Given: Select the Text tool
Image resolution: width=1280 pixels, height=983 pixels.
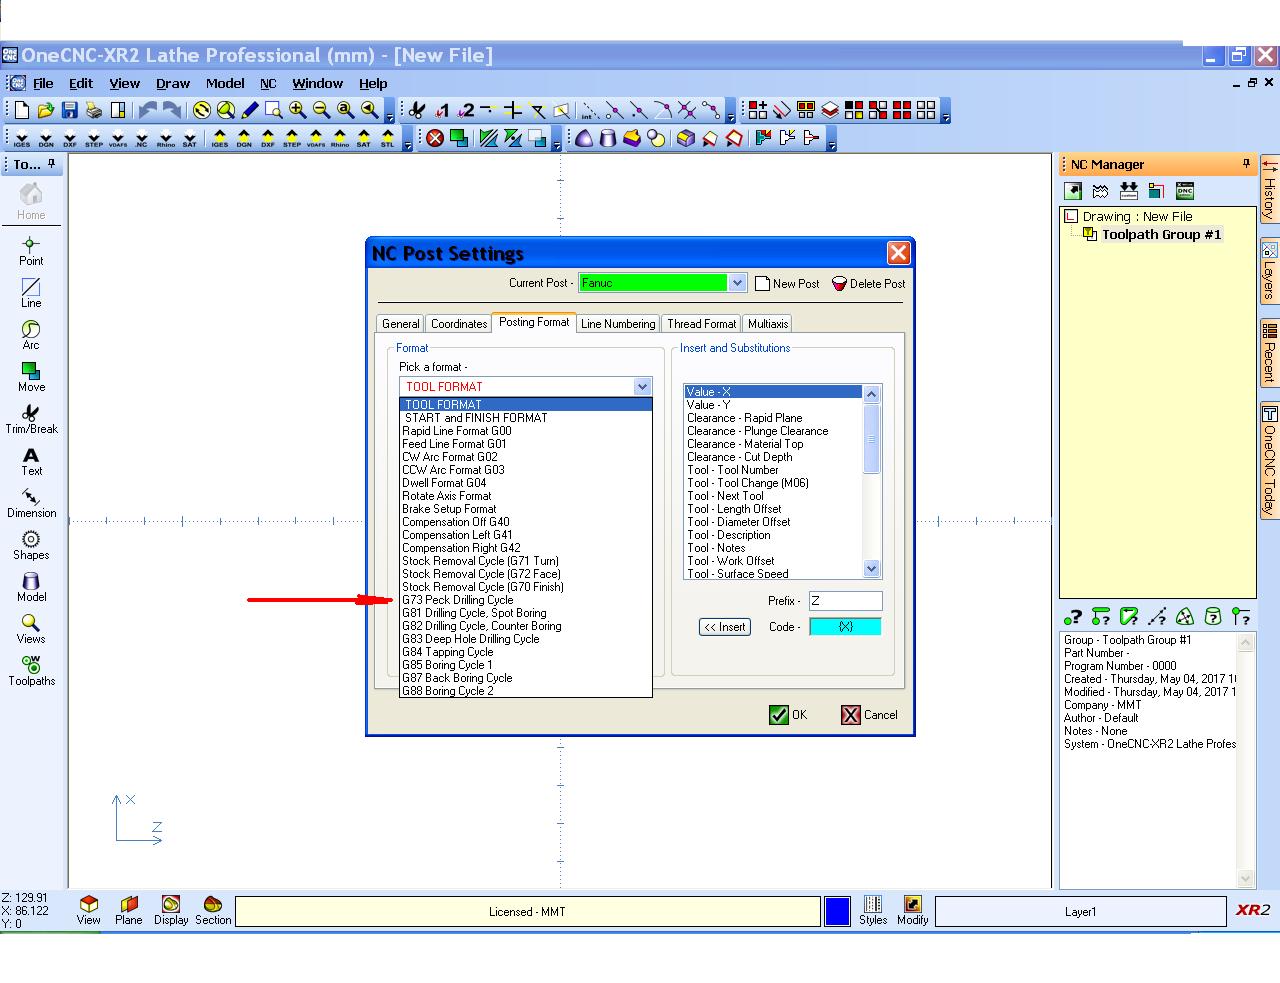Looking at the screenshot, I should coord(31,461).
